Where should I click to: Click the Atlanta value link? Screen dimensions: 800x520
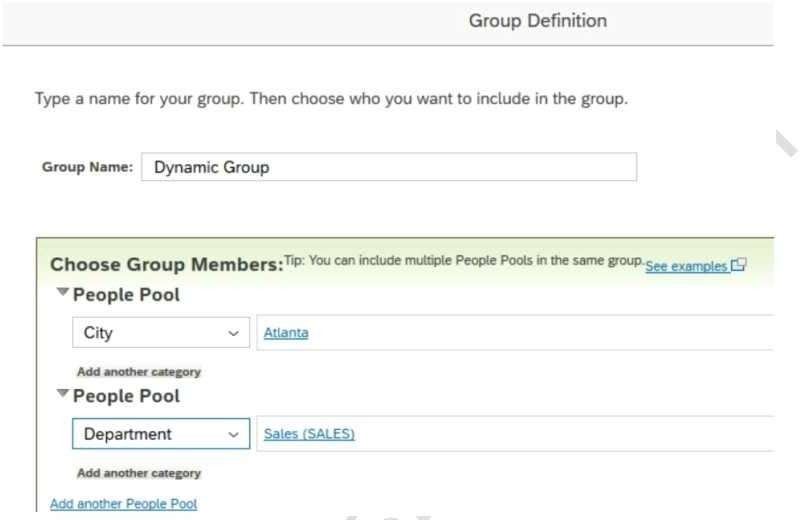(x=286, y=333)
